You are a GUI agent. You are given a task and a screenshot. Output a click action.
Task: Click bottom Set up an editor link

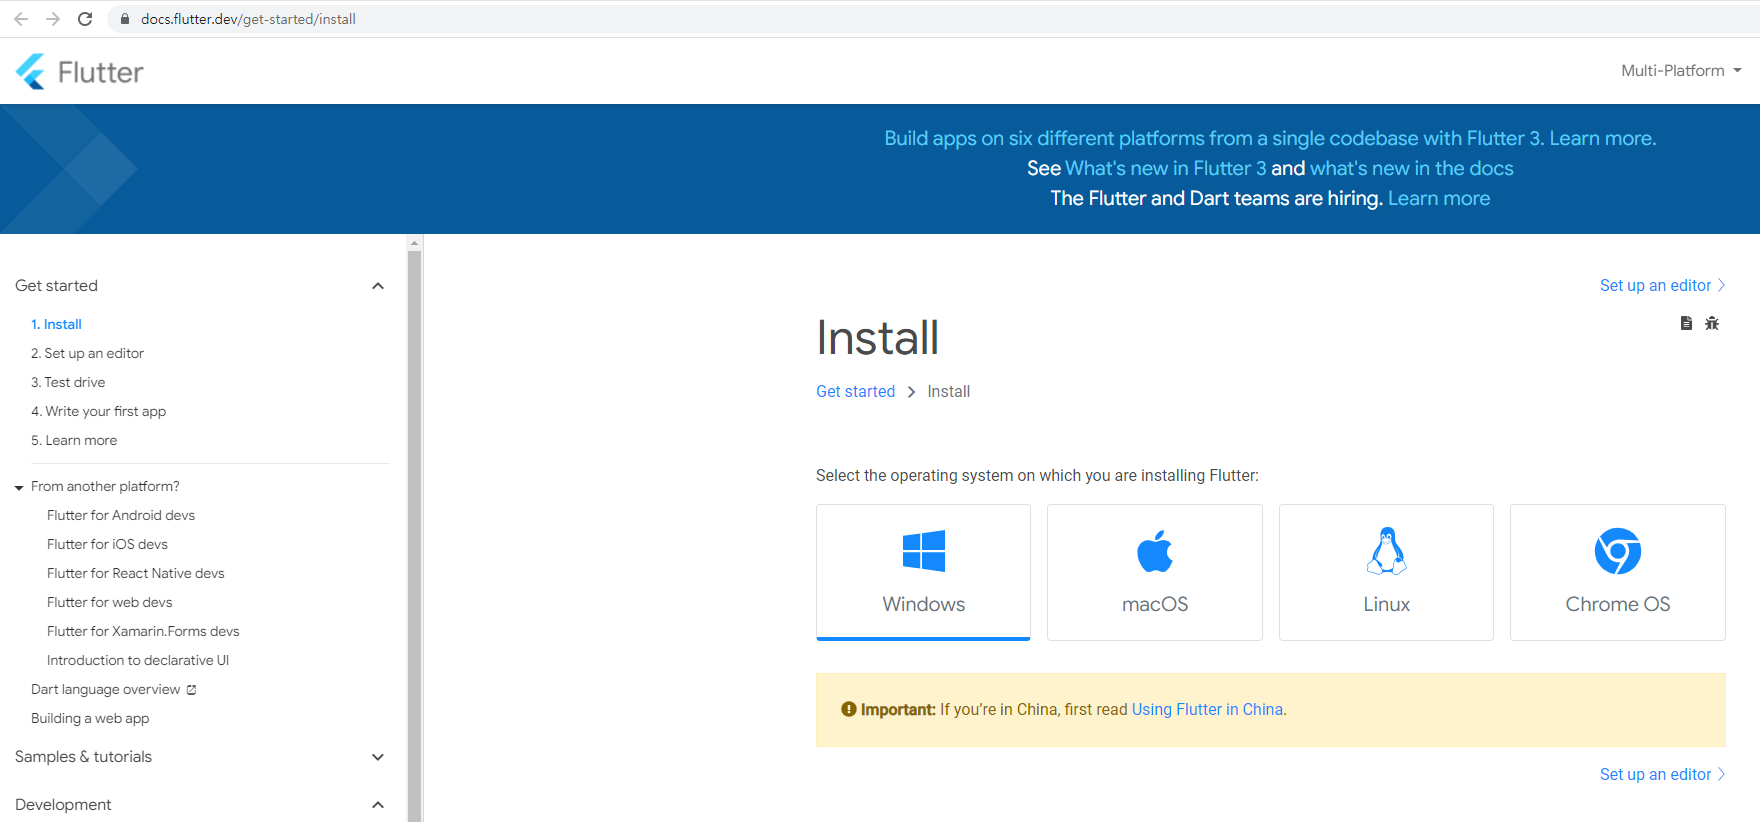coord(1662,774)
